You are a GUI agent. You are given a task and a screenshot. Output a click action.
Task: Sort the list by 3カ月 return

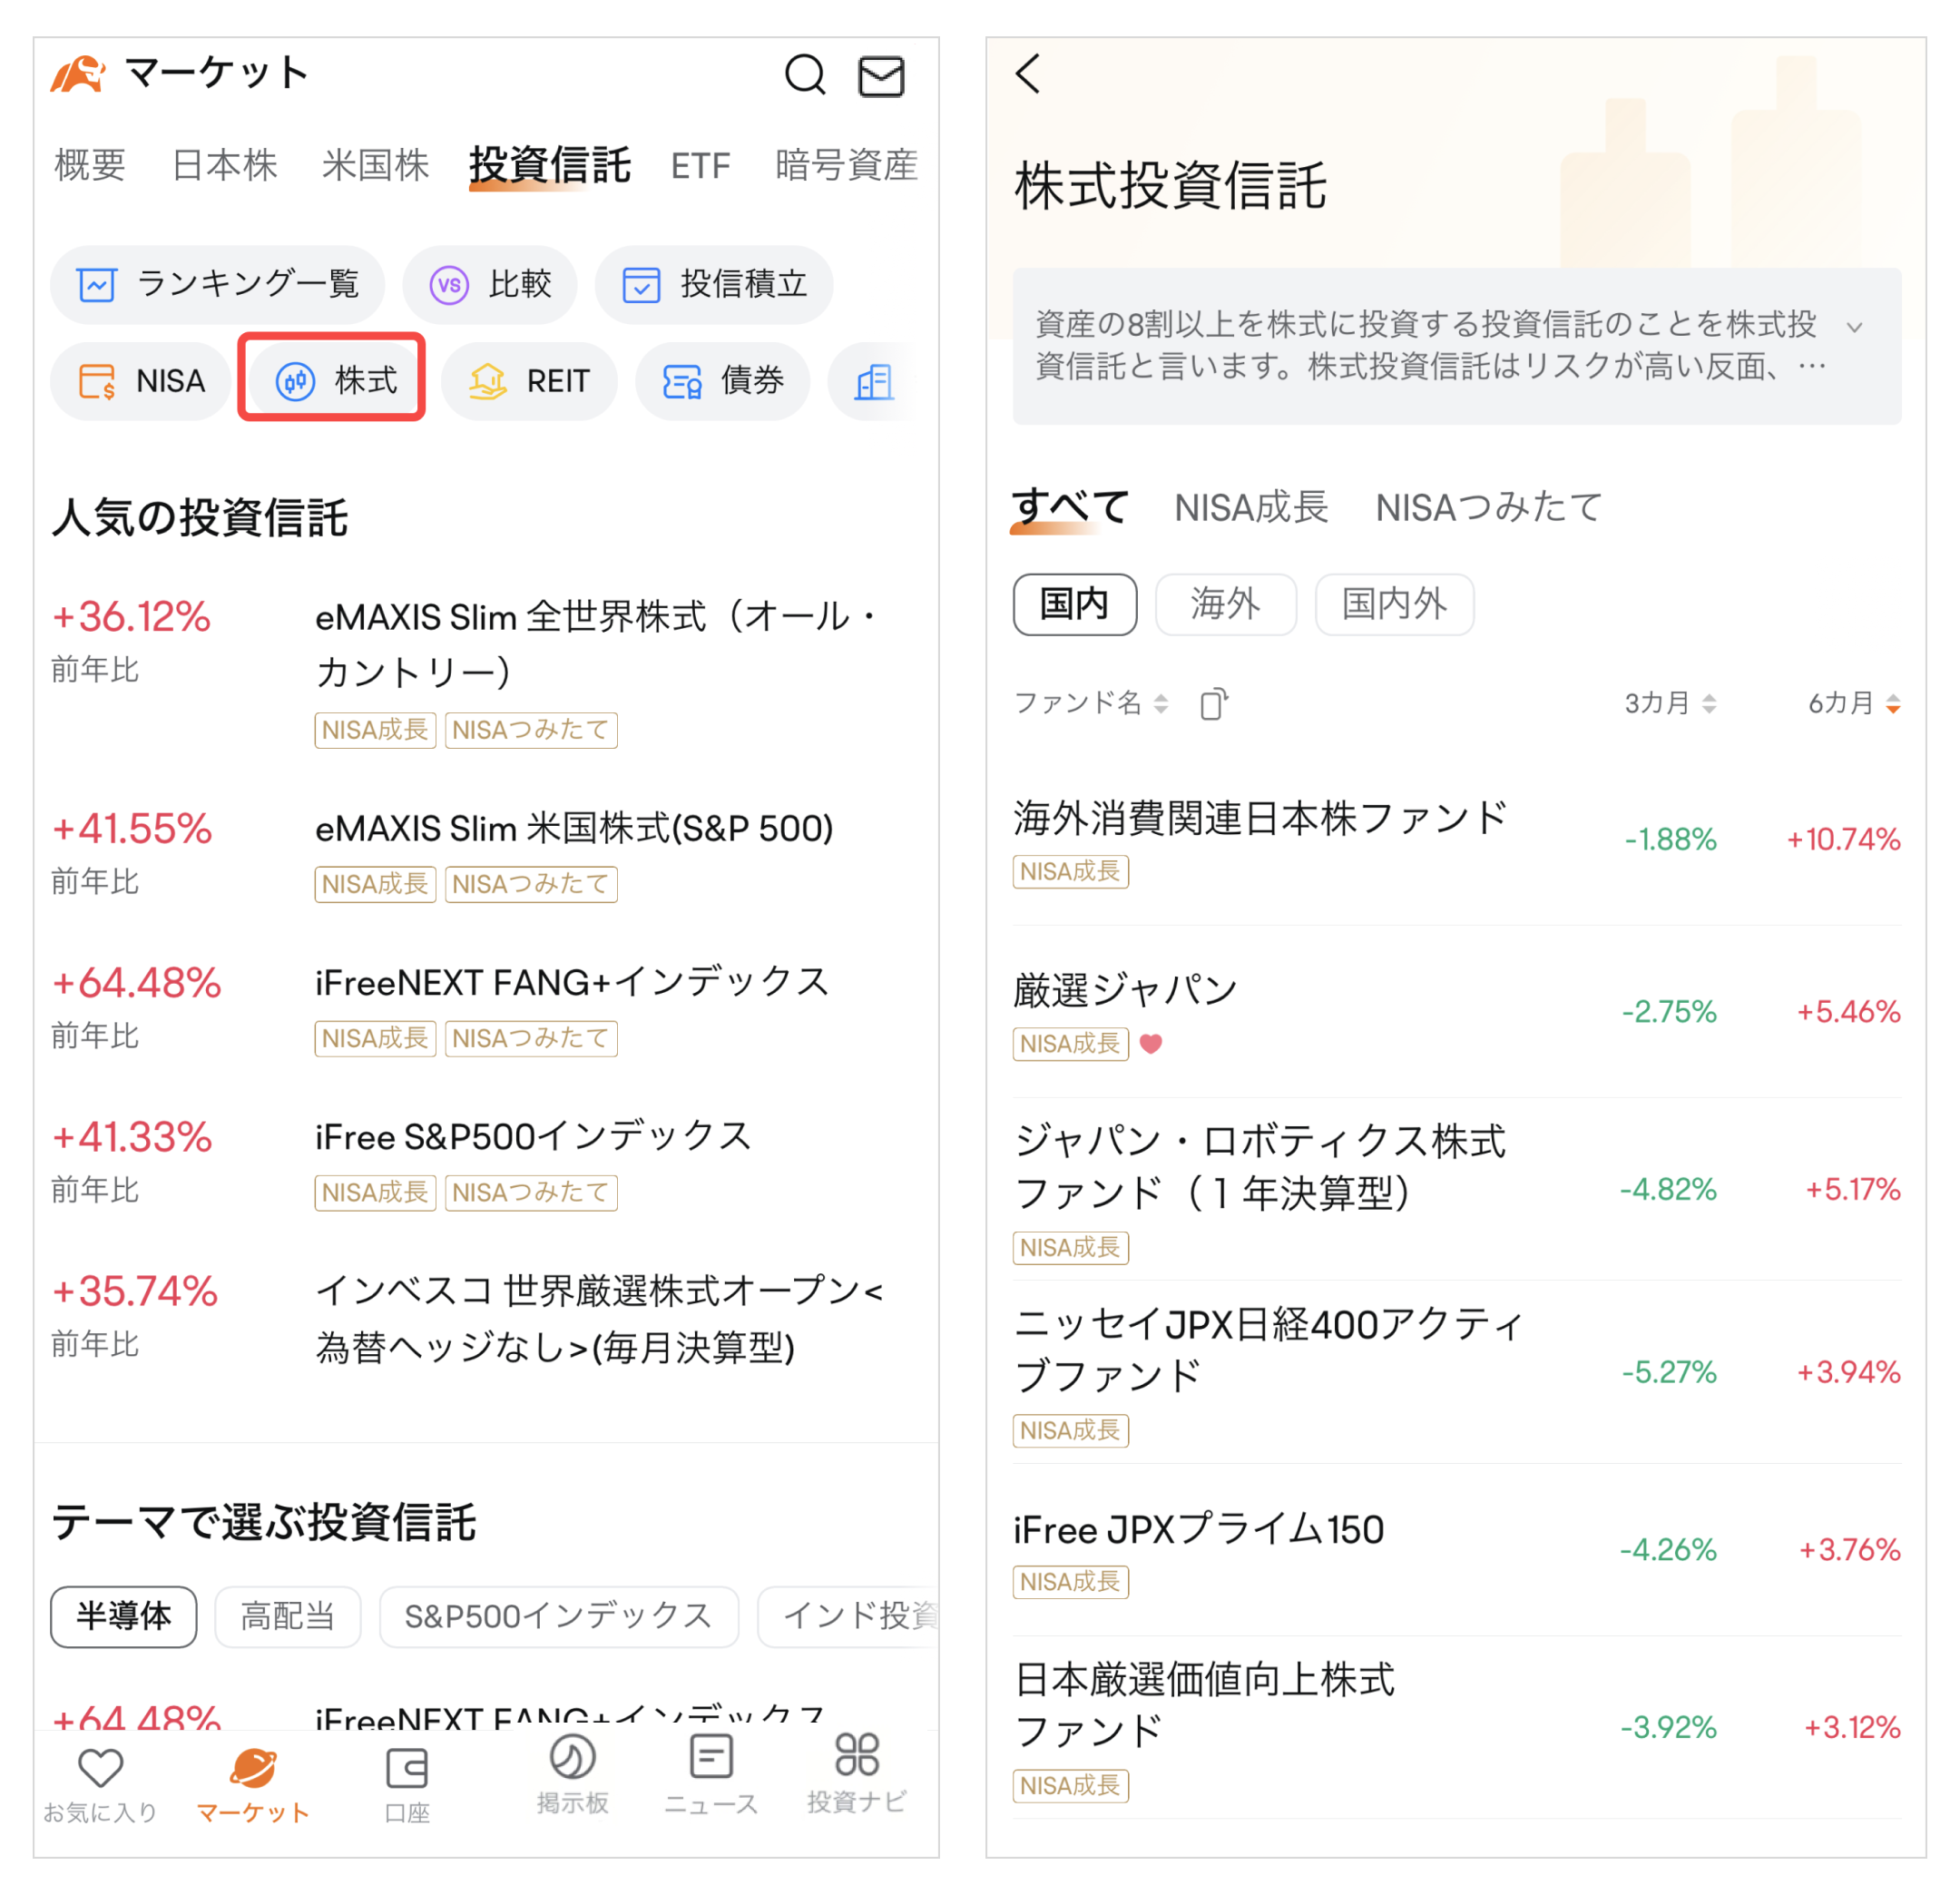tap(1670, 703)
